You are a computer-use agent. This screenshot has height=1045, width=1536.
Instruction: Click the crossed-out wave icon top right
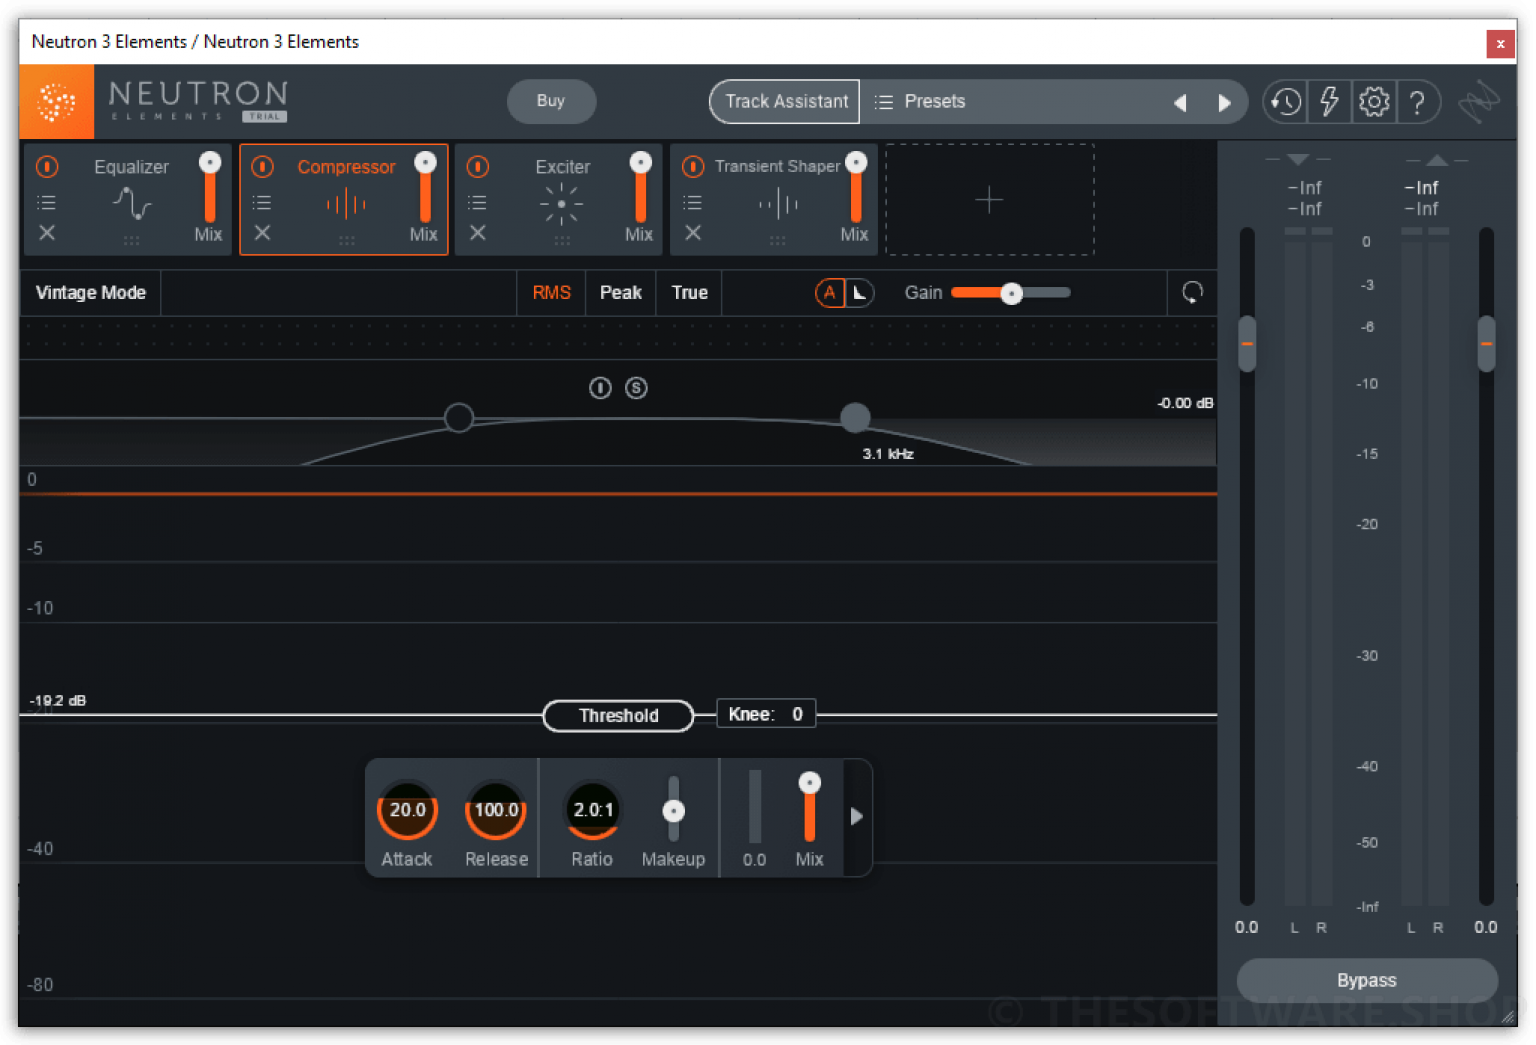pos(1478,101)
